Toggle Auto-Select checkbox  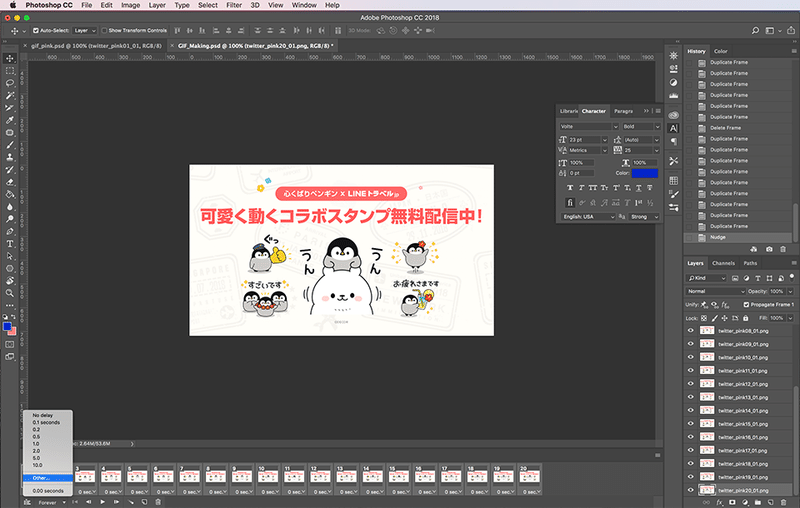(x=36, y=31)
